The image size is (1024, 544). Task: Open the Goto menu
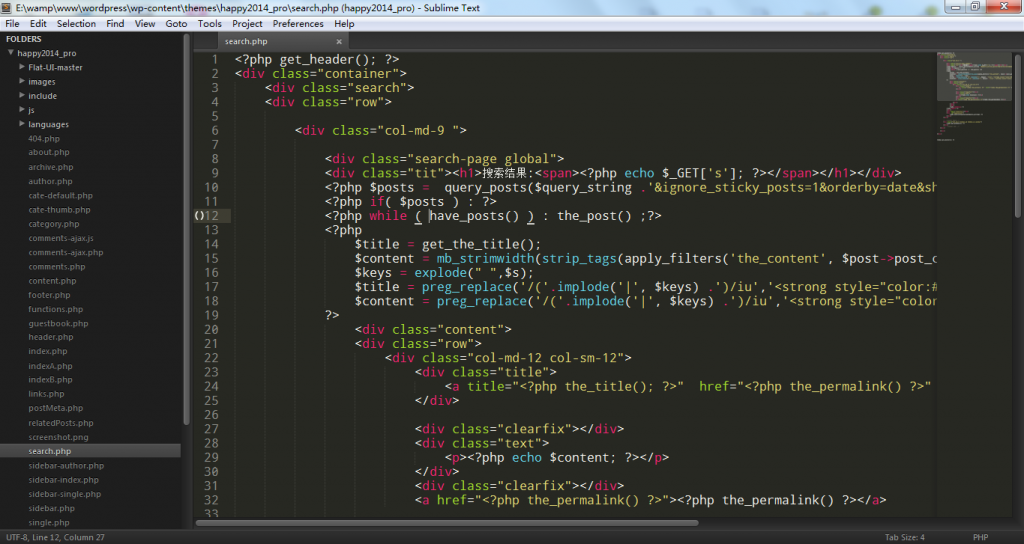[176, 24]
